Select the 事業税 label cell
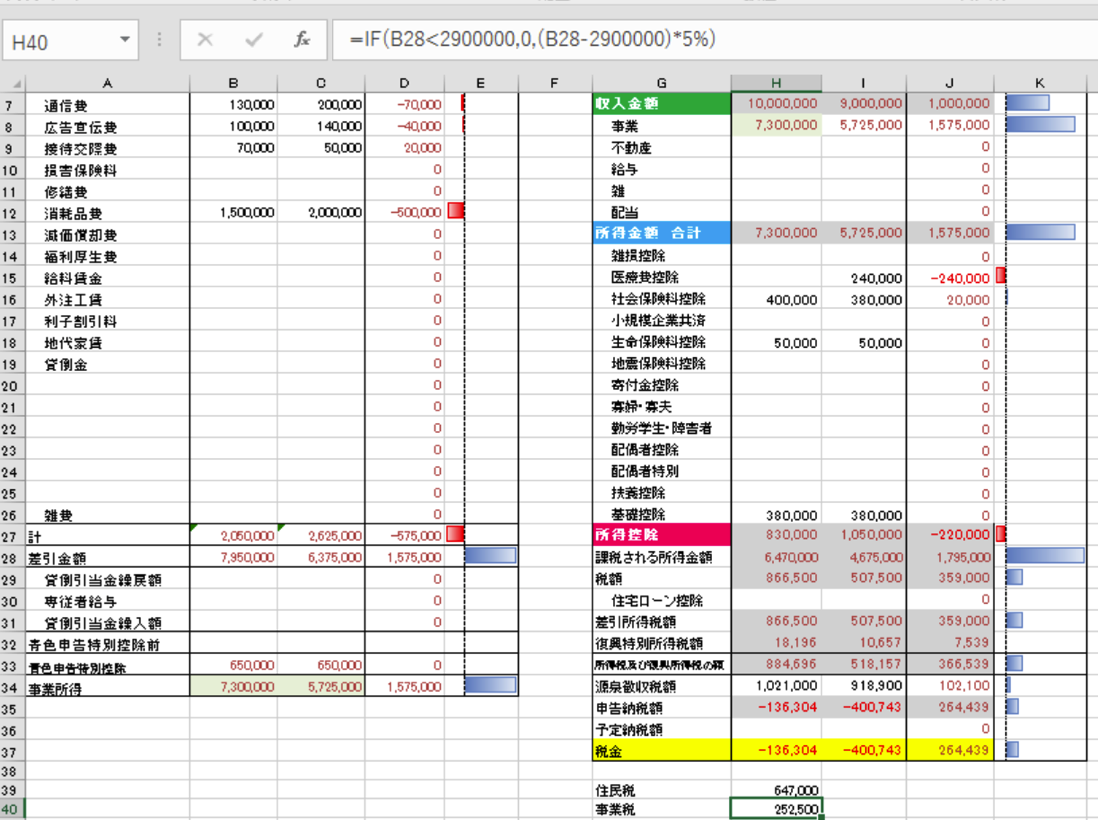This screenshot has height=820, width=1098. (661, 809)
